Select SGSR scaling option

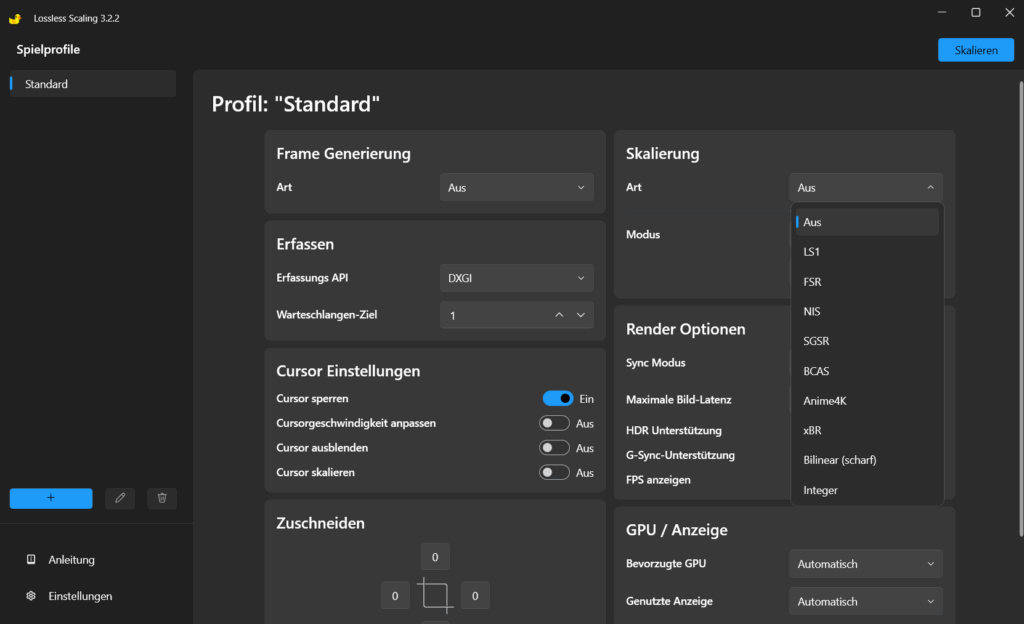pos(867,341)
